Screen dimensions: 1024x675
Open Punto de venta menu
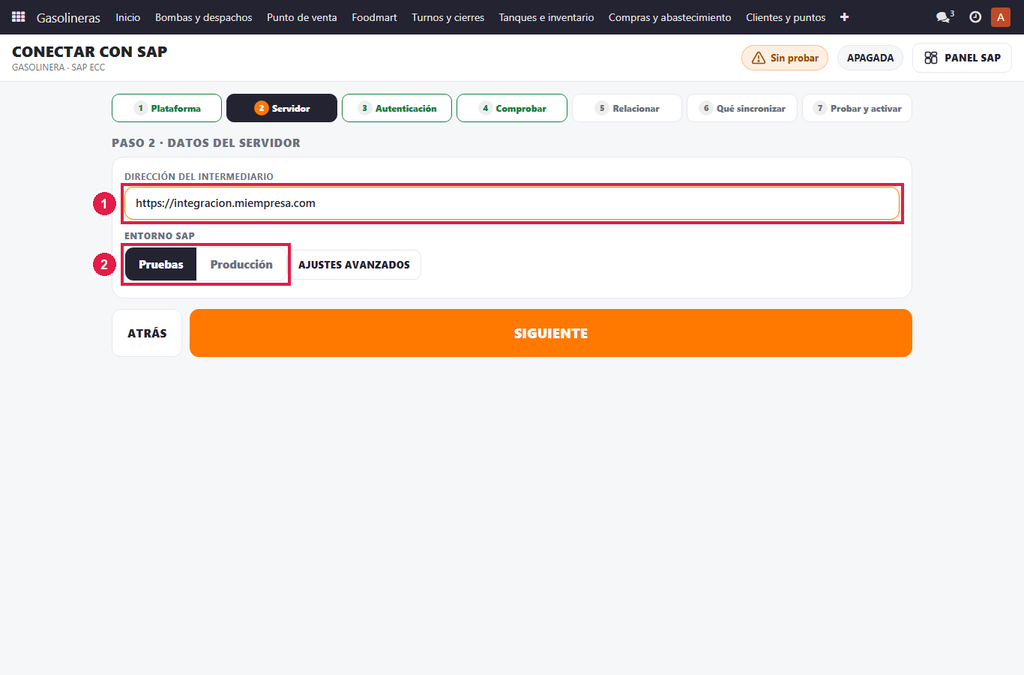(302, 17)
